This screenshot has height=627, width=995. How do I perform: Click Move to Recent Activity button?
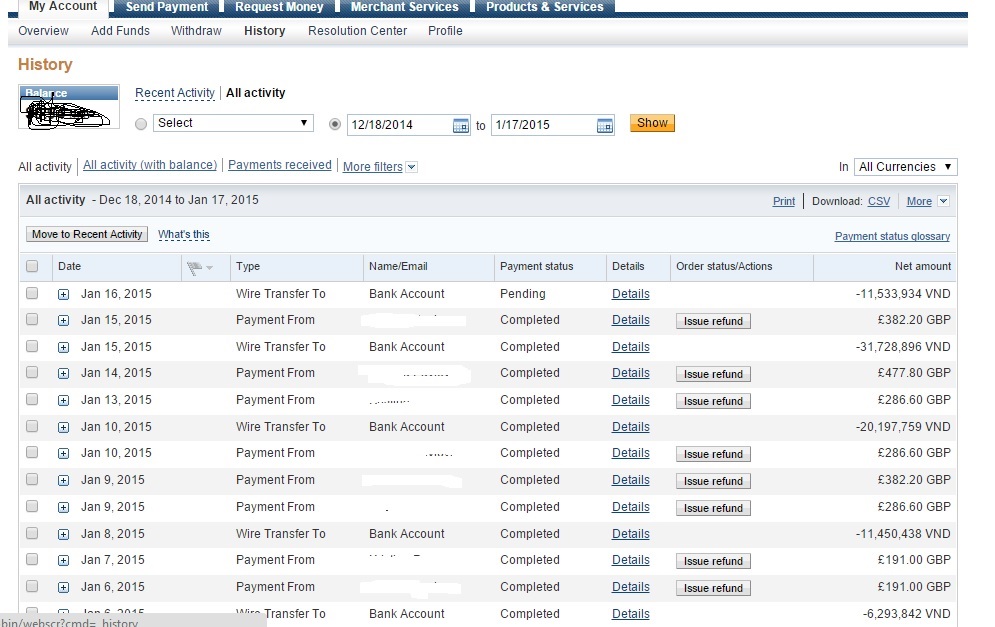(x=87, y=234)
